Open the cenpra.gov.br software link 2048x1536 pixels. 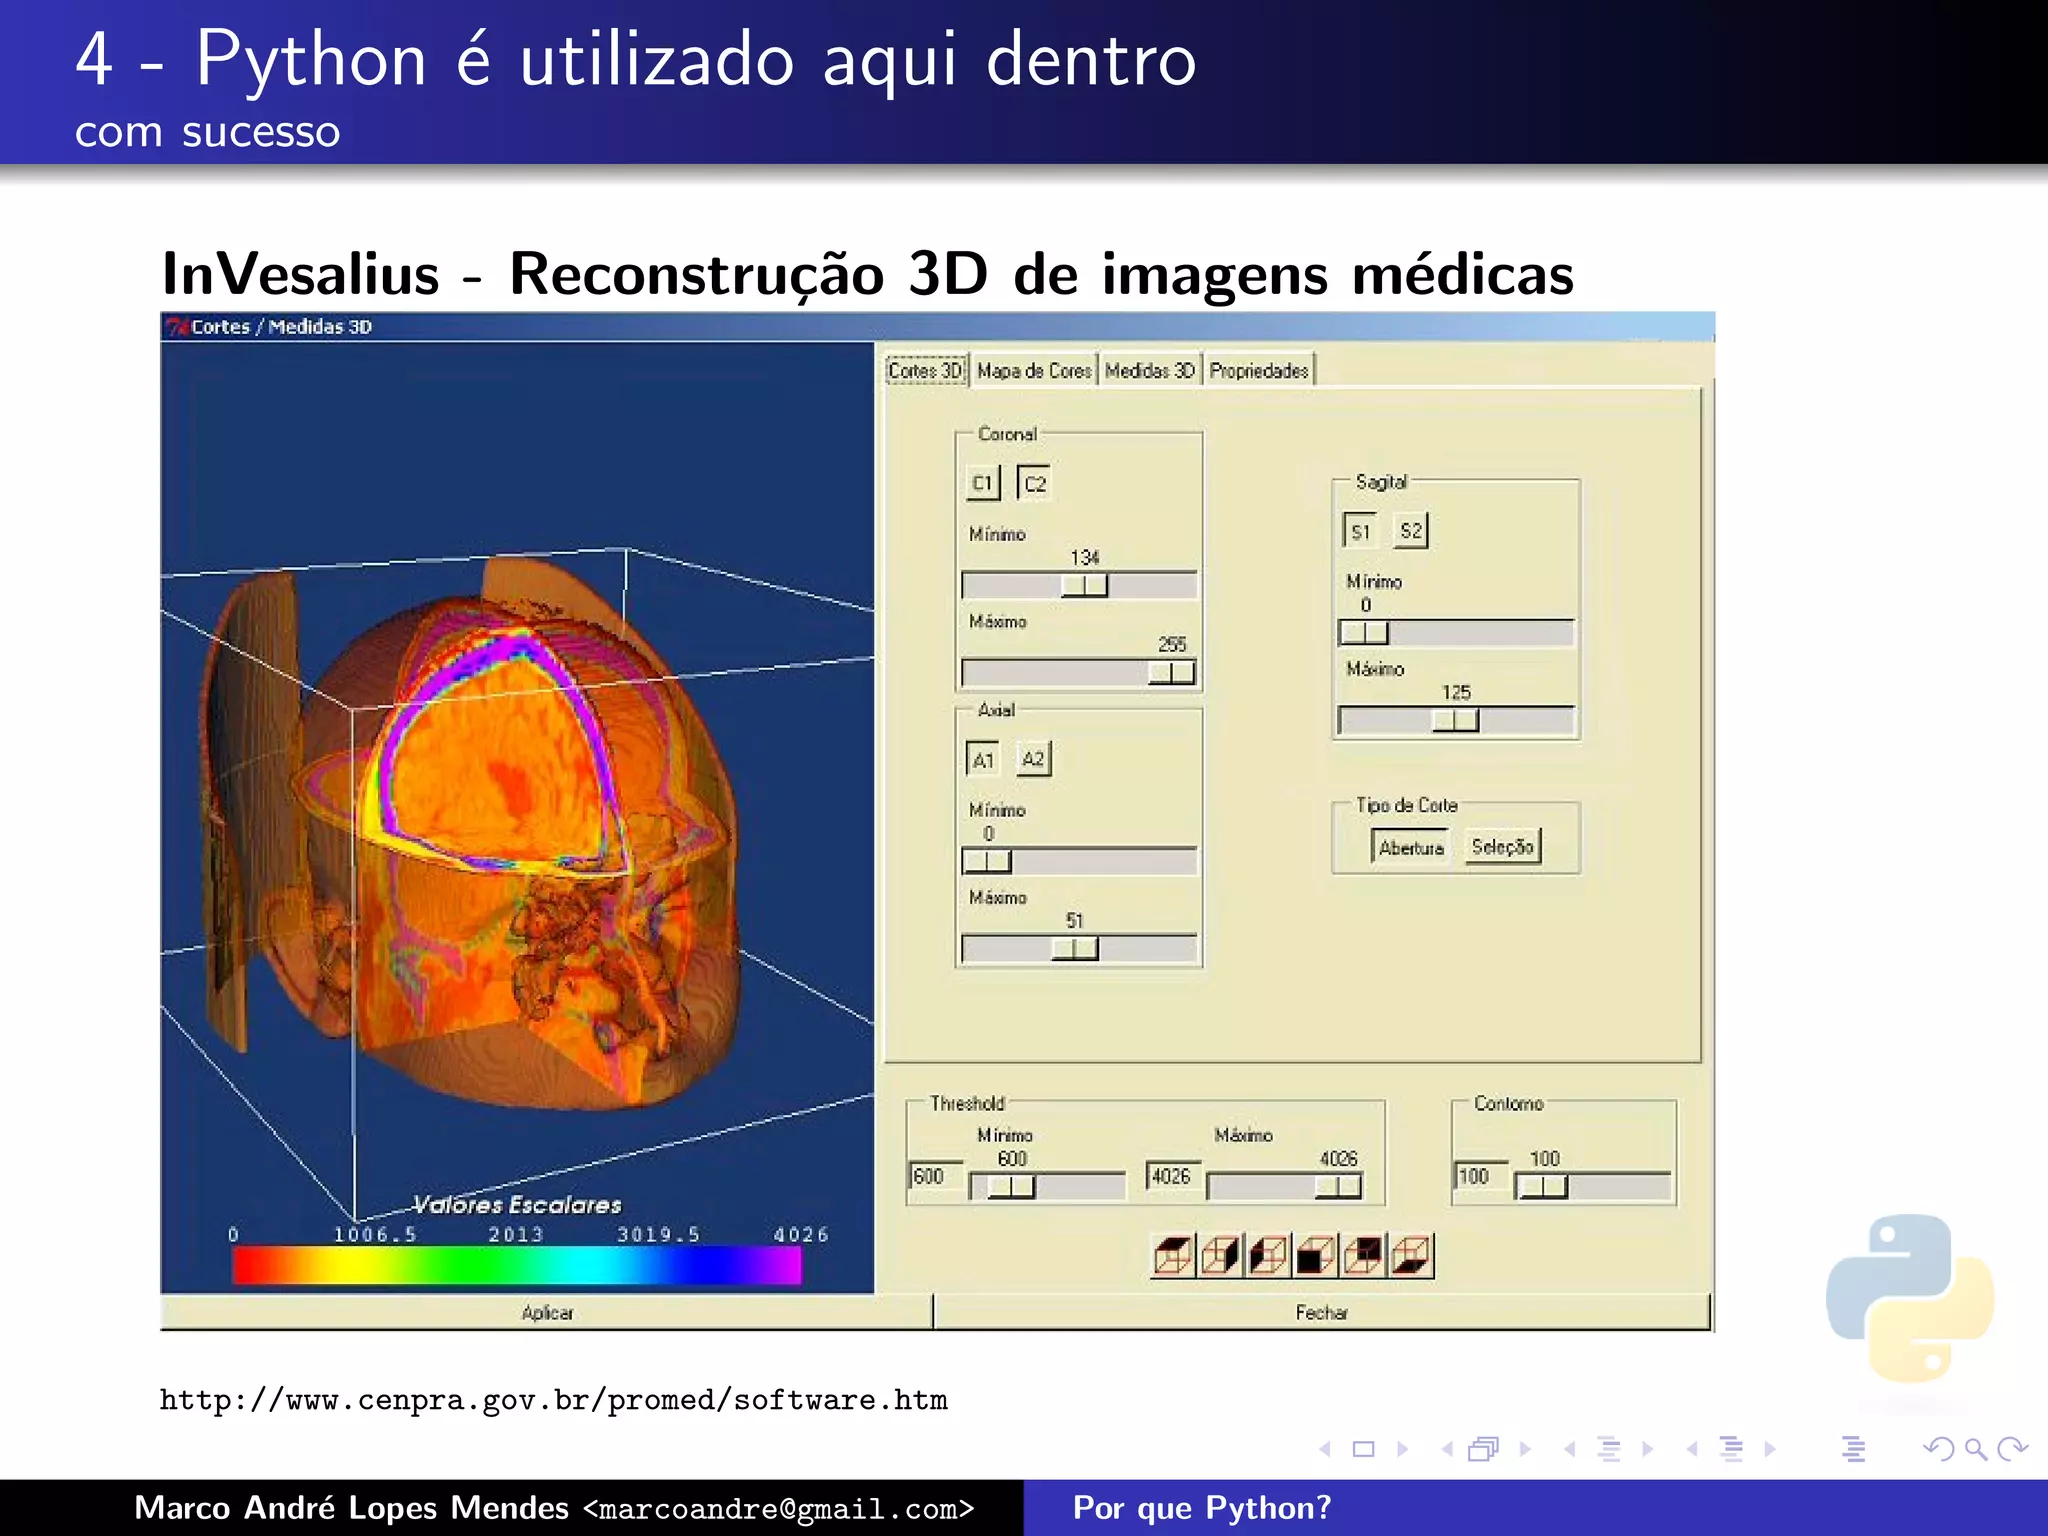click(553, 1399)
